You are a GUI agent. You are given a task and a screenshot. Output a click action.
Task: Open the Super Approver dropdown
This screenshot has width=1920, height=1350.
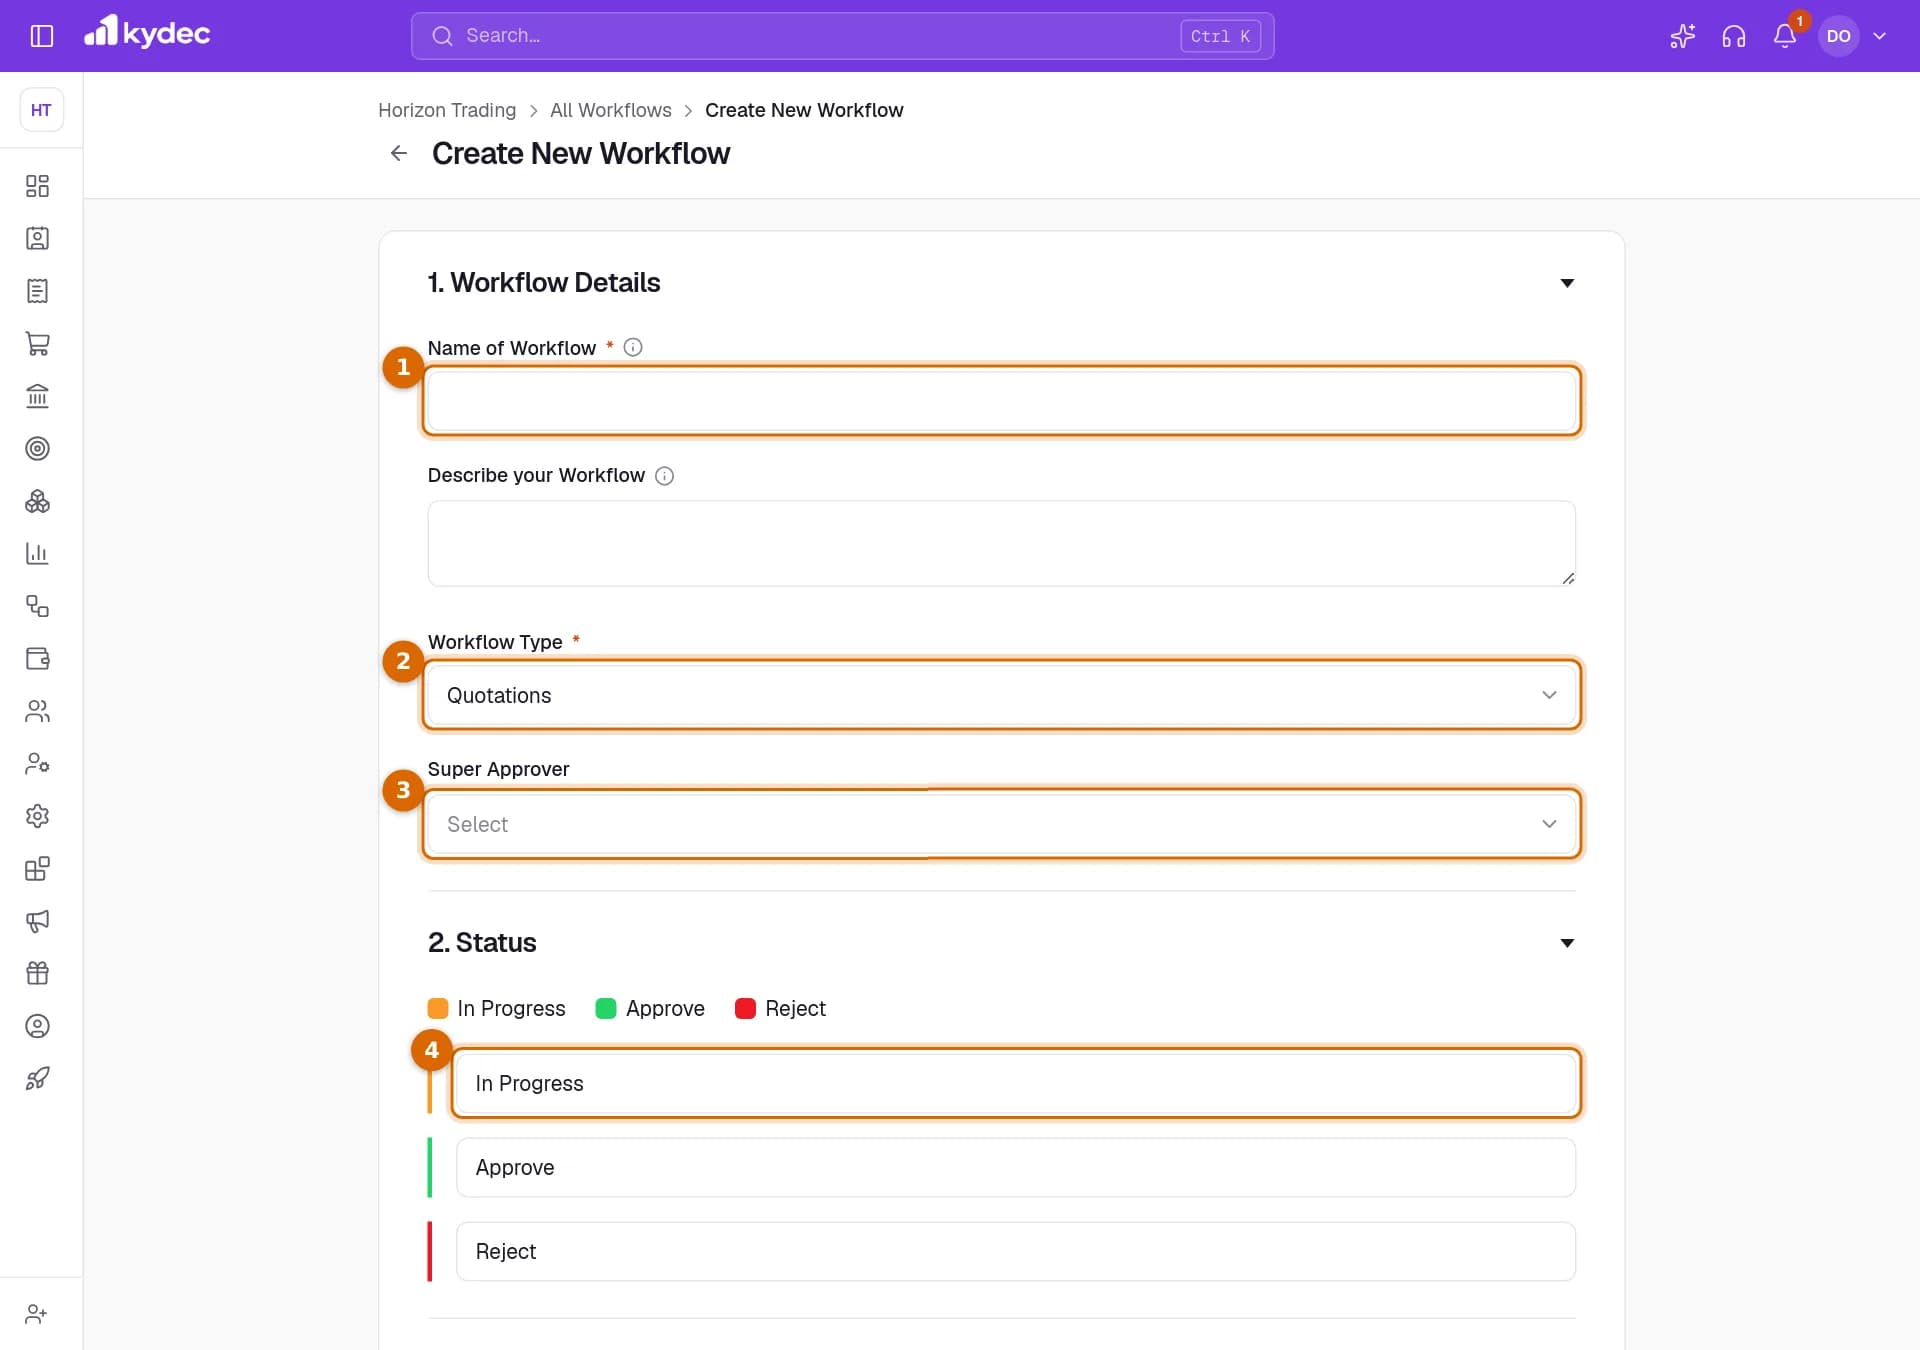1001,824
